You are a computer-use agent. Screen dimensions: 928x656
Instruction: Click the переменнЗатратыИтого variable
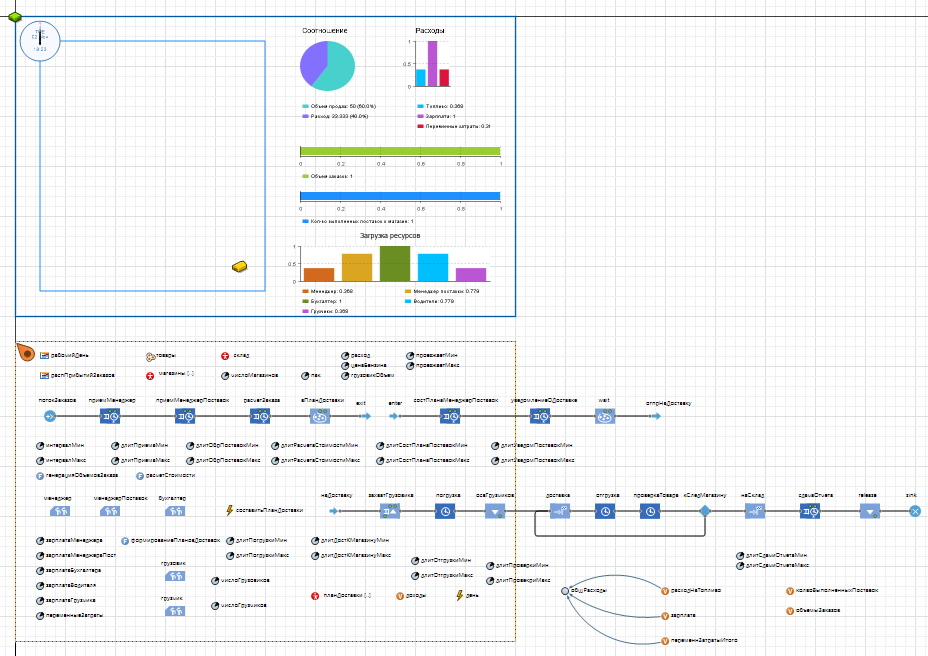point(665,641)
